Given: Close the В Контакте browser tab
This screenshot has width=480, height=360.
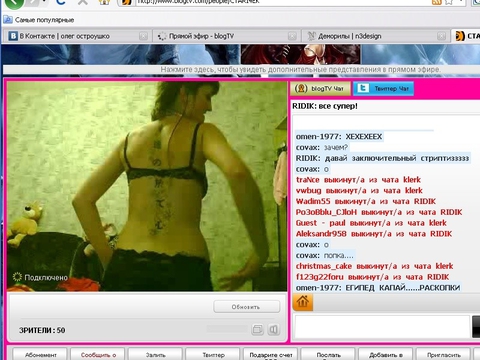Looking at the screenshot, I should pyautogui.click(x=143, y=36).
